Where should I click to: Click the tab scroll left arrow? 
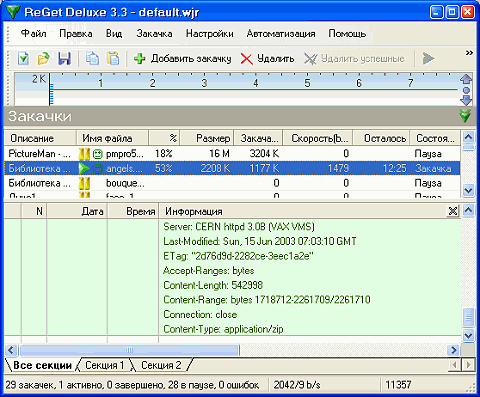(x=454, y=365)
